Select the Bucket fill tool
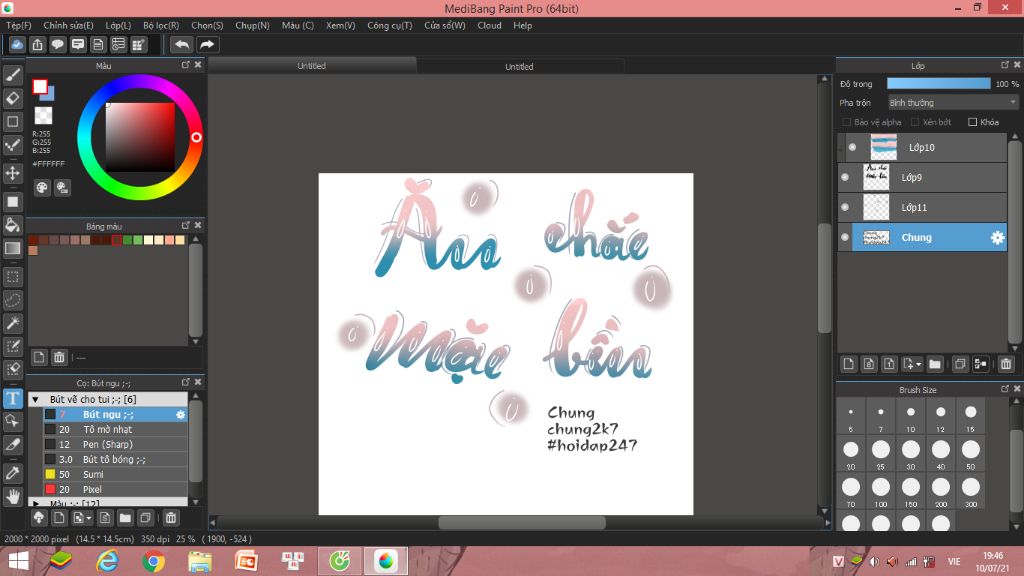This screenshot has width=1024, height=576. pos(12,225)
